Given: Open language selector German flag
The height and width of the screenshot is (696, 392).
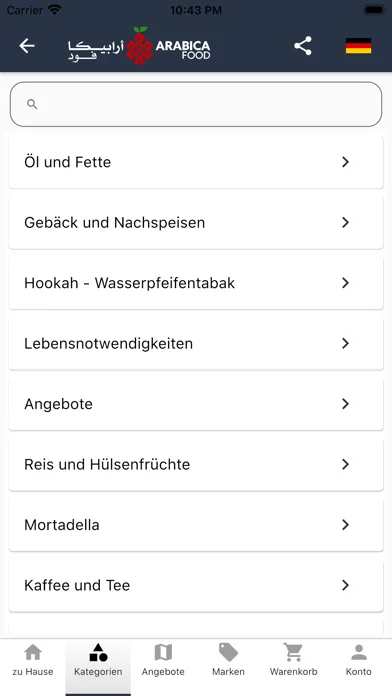Looking at the screenshot, I should [358, 46].
